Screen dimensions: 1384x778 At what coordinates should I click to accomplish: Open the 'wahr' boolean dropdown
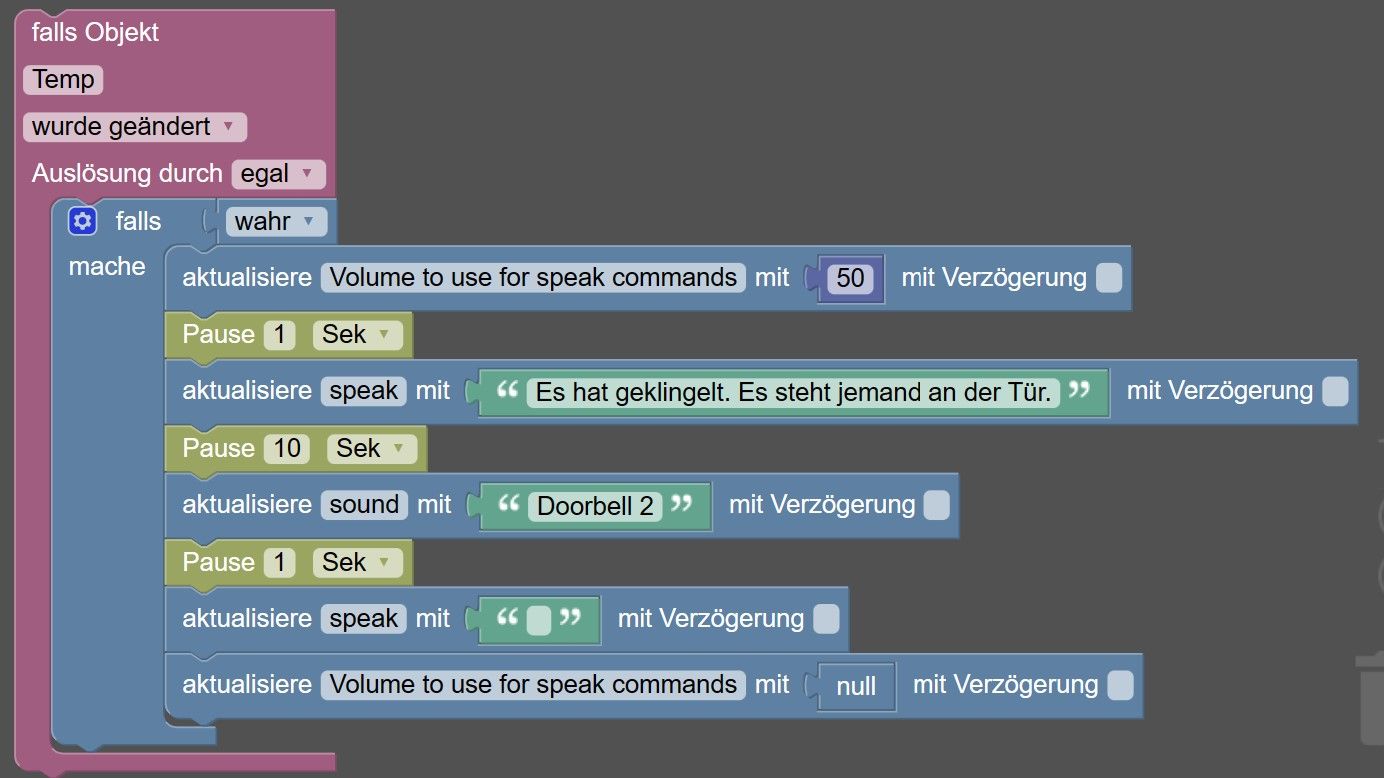tap(276, 221)
